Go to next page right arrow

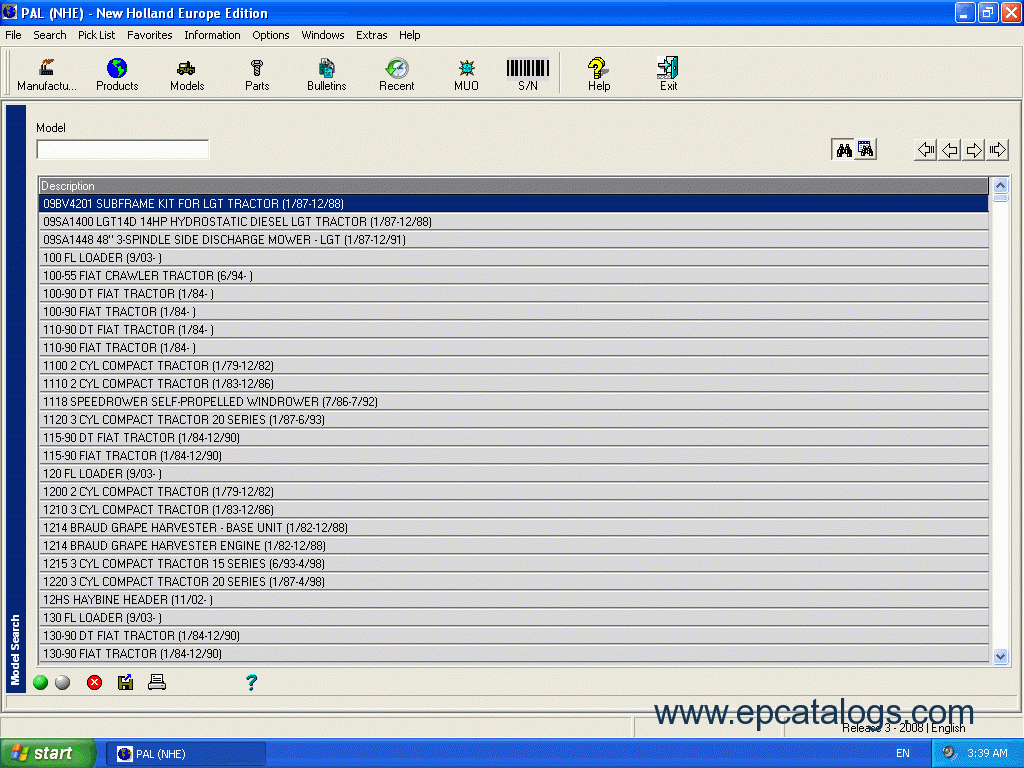point(974,150)
